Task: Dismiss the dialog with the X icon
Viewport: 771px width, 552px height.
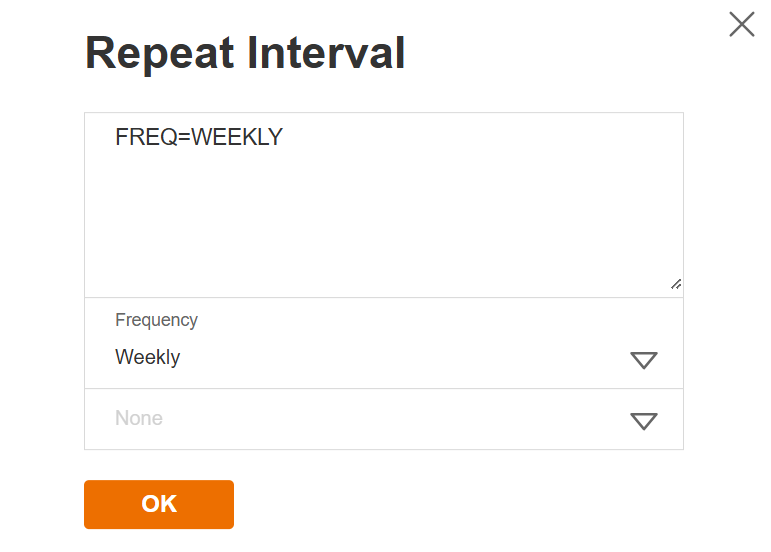Action: coord(741,25)
